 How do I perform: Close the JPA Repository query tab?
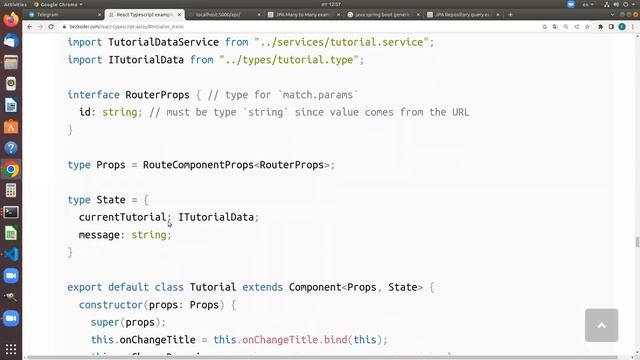498,14
